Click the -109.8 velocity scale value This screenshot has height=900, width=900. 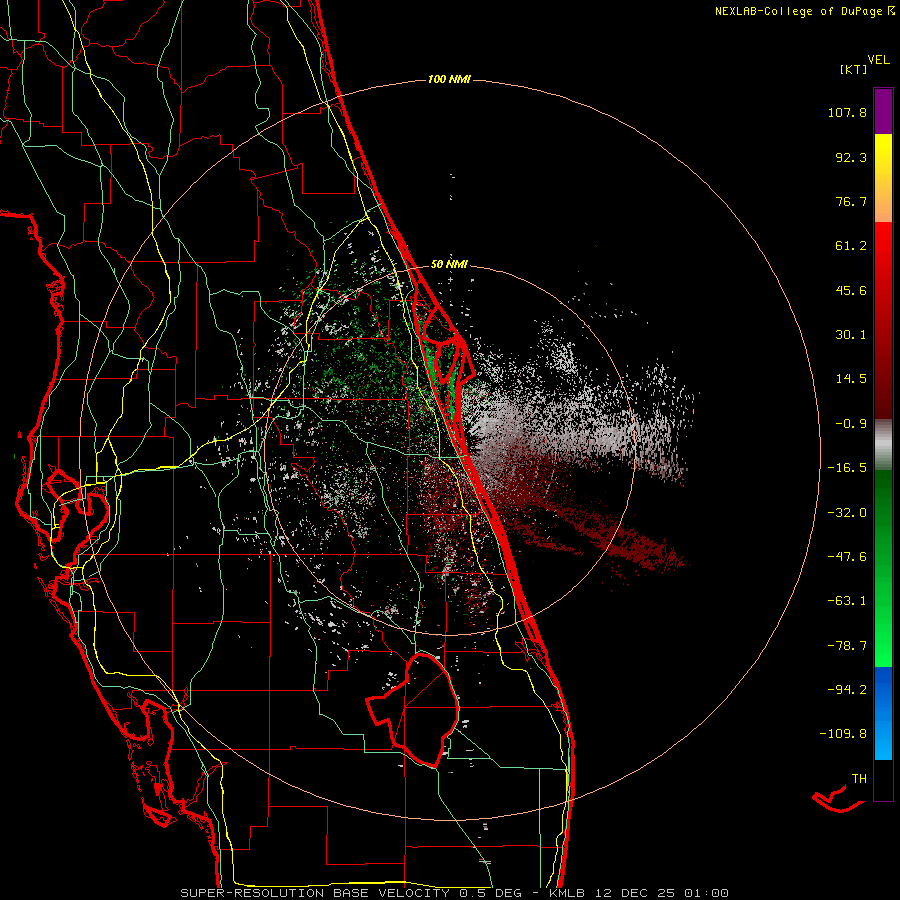tap(844, 734)
